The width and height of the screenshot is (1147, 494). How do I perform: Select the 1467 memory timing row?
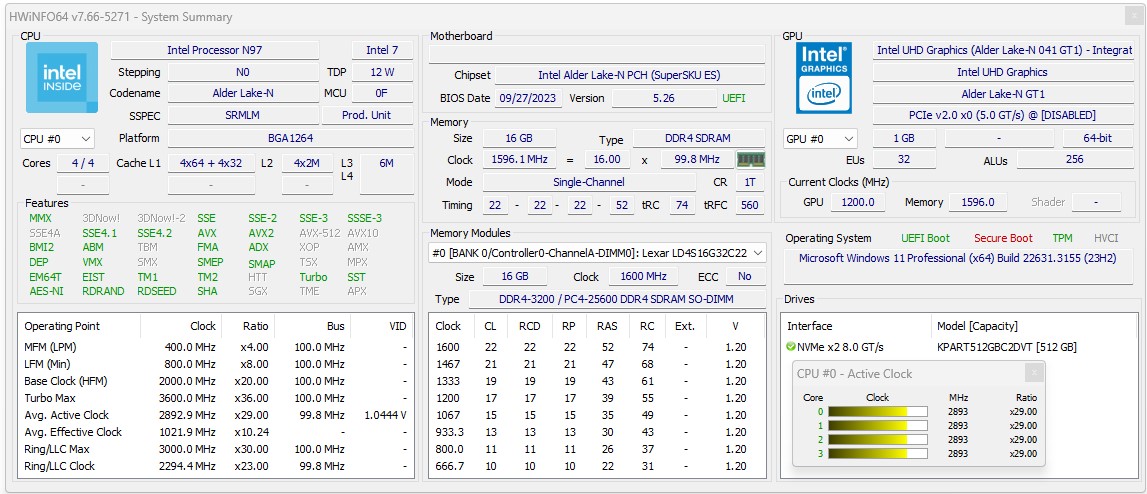tap(597, 364)
